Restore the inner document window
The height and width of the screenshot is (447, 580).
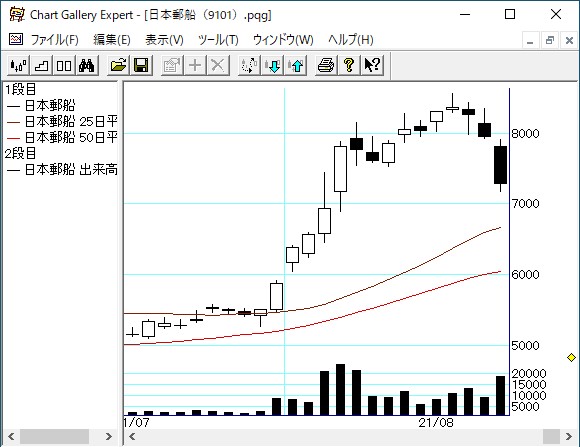click(x=550, y=40)
